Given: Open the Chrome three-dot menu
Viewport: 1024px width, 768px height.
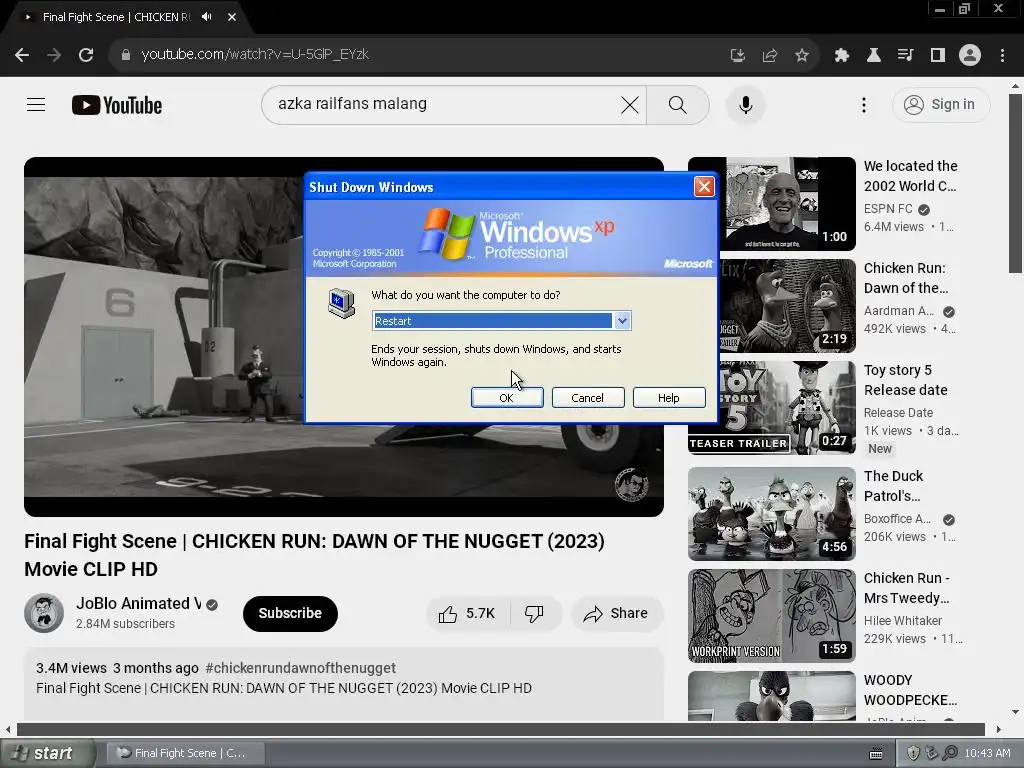Looking at the screenshot, I should tap(1002, 56).
